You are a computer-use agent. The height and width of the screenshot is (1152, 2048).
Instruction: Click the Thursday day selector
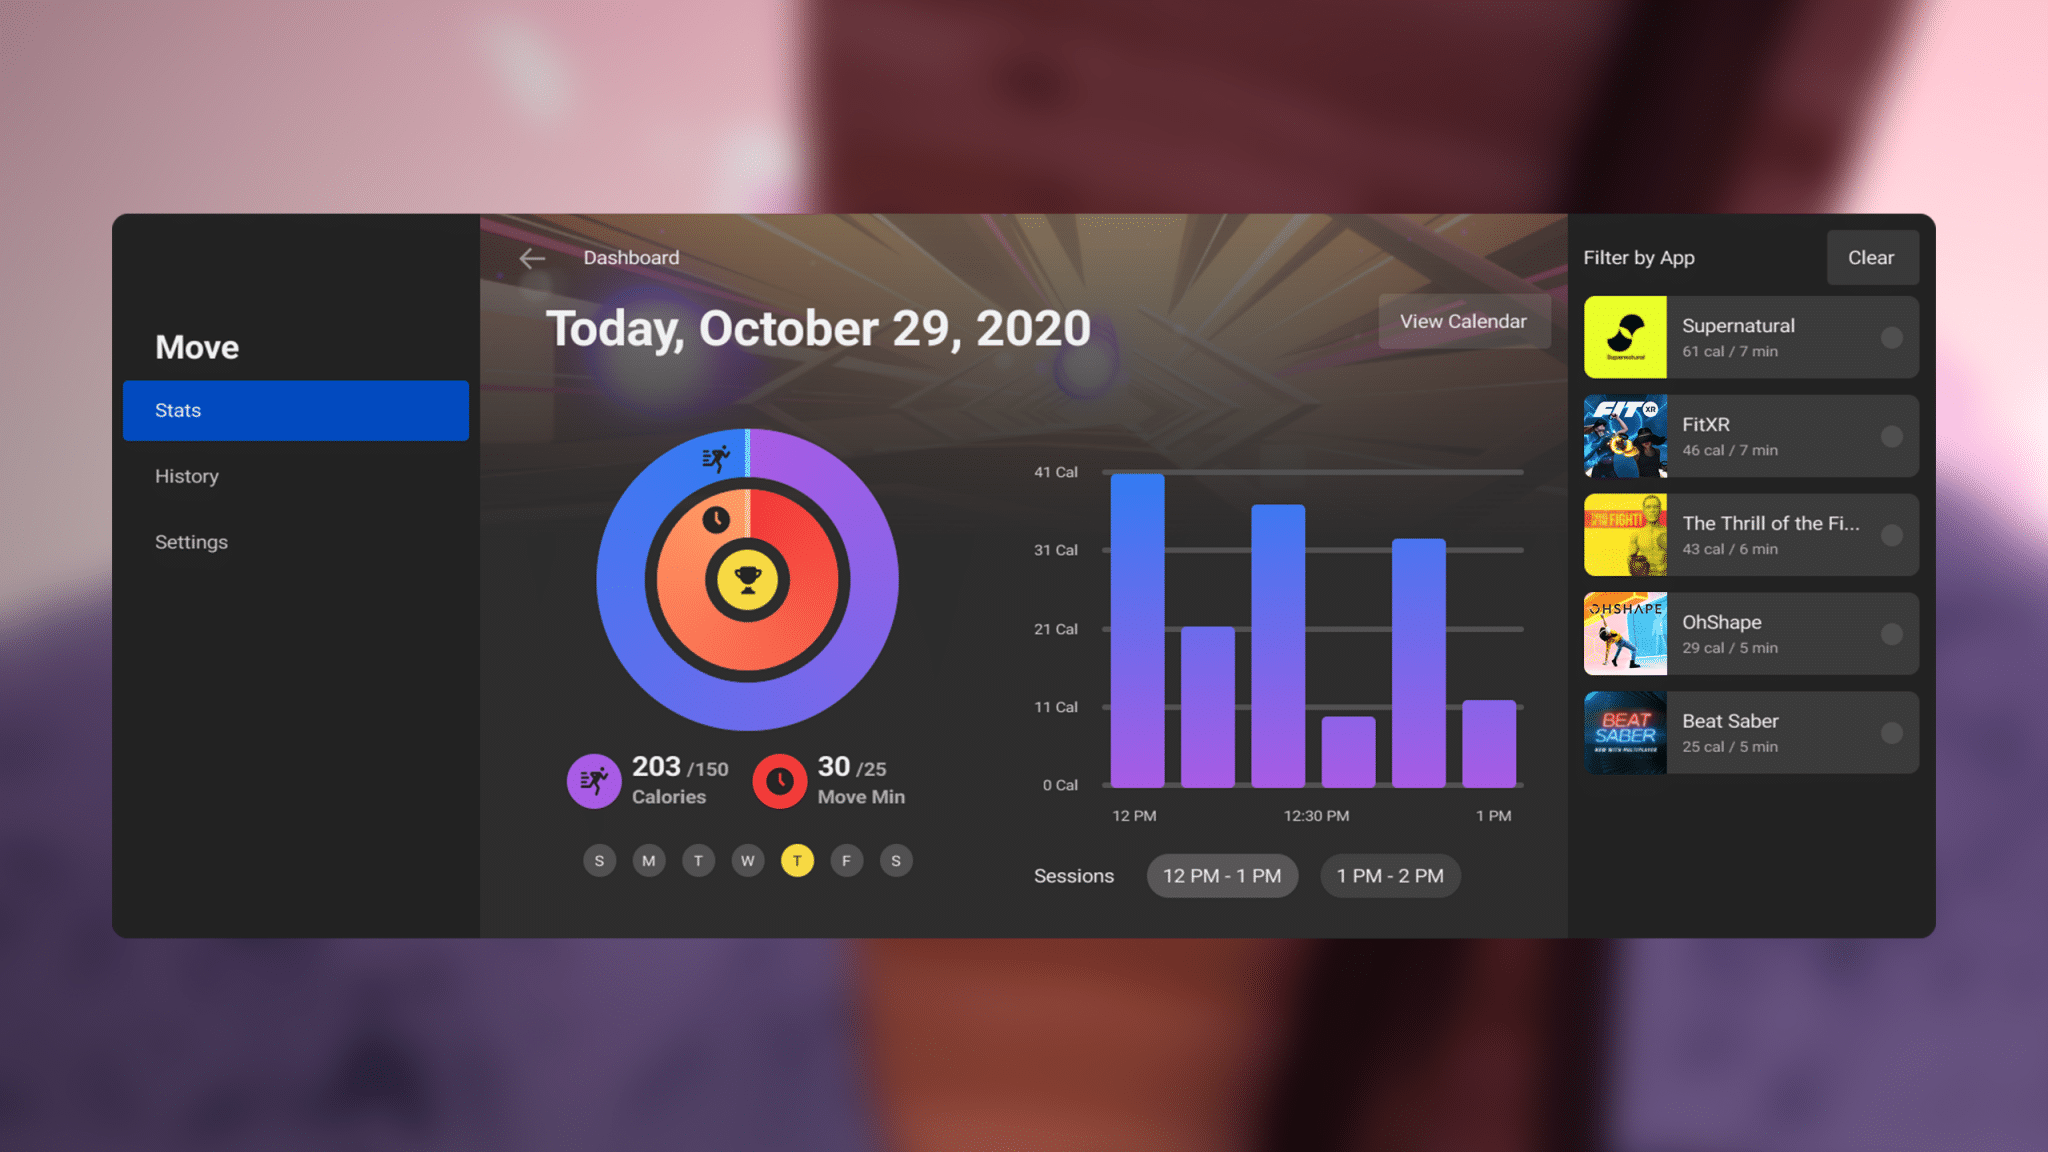[x=796, y=859]
